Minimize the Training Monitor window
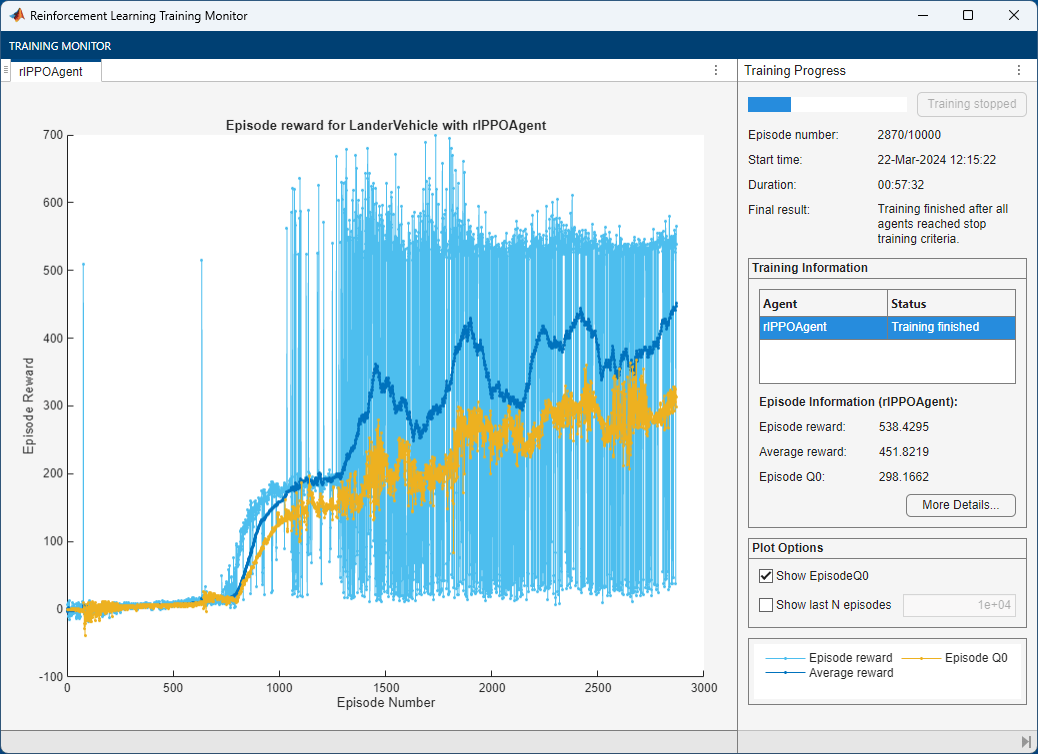Viewport: 1038px width, 754px height. (x=922, y=15)
